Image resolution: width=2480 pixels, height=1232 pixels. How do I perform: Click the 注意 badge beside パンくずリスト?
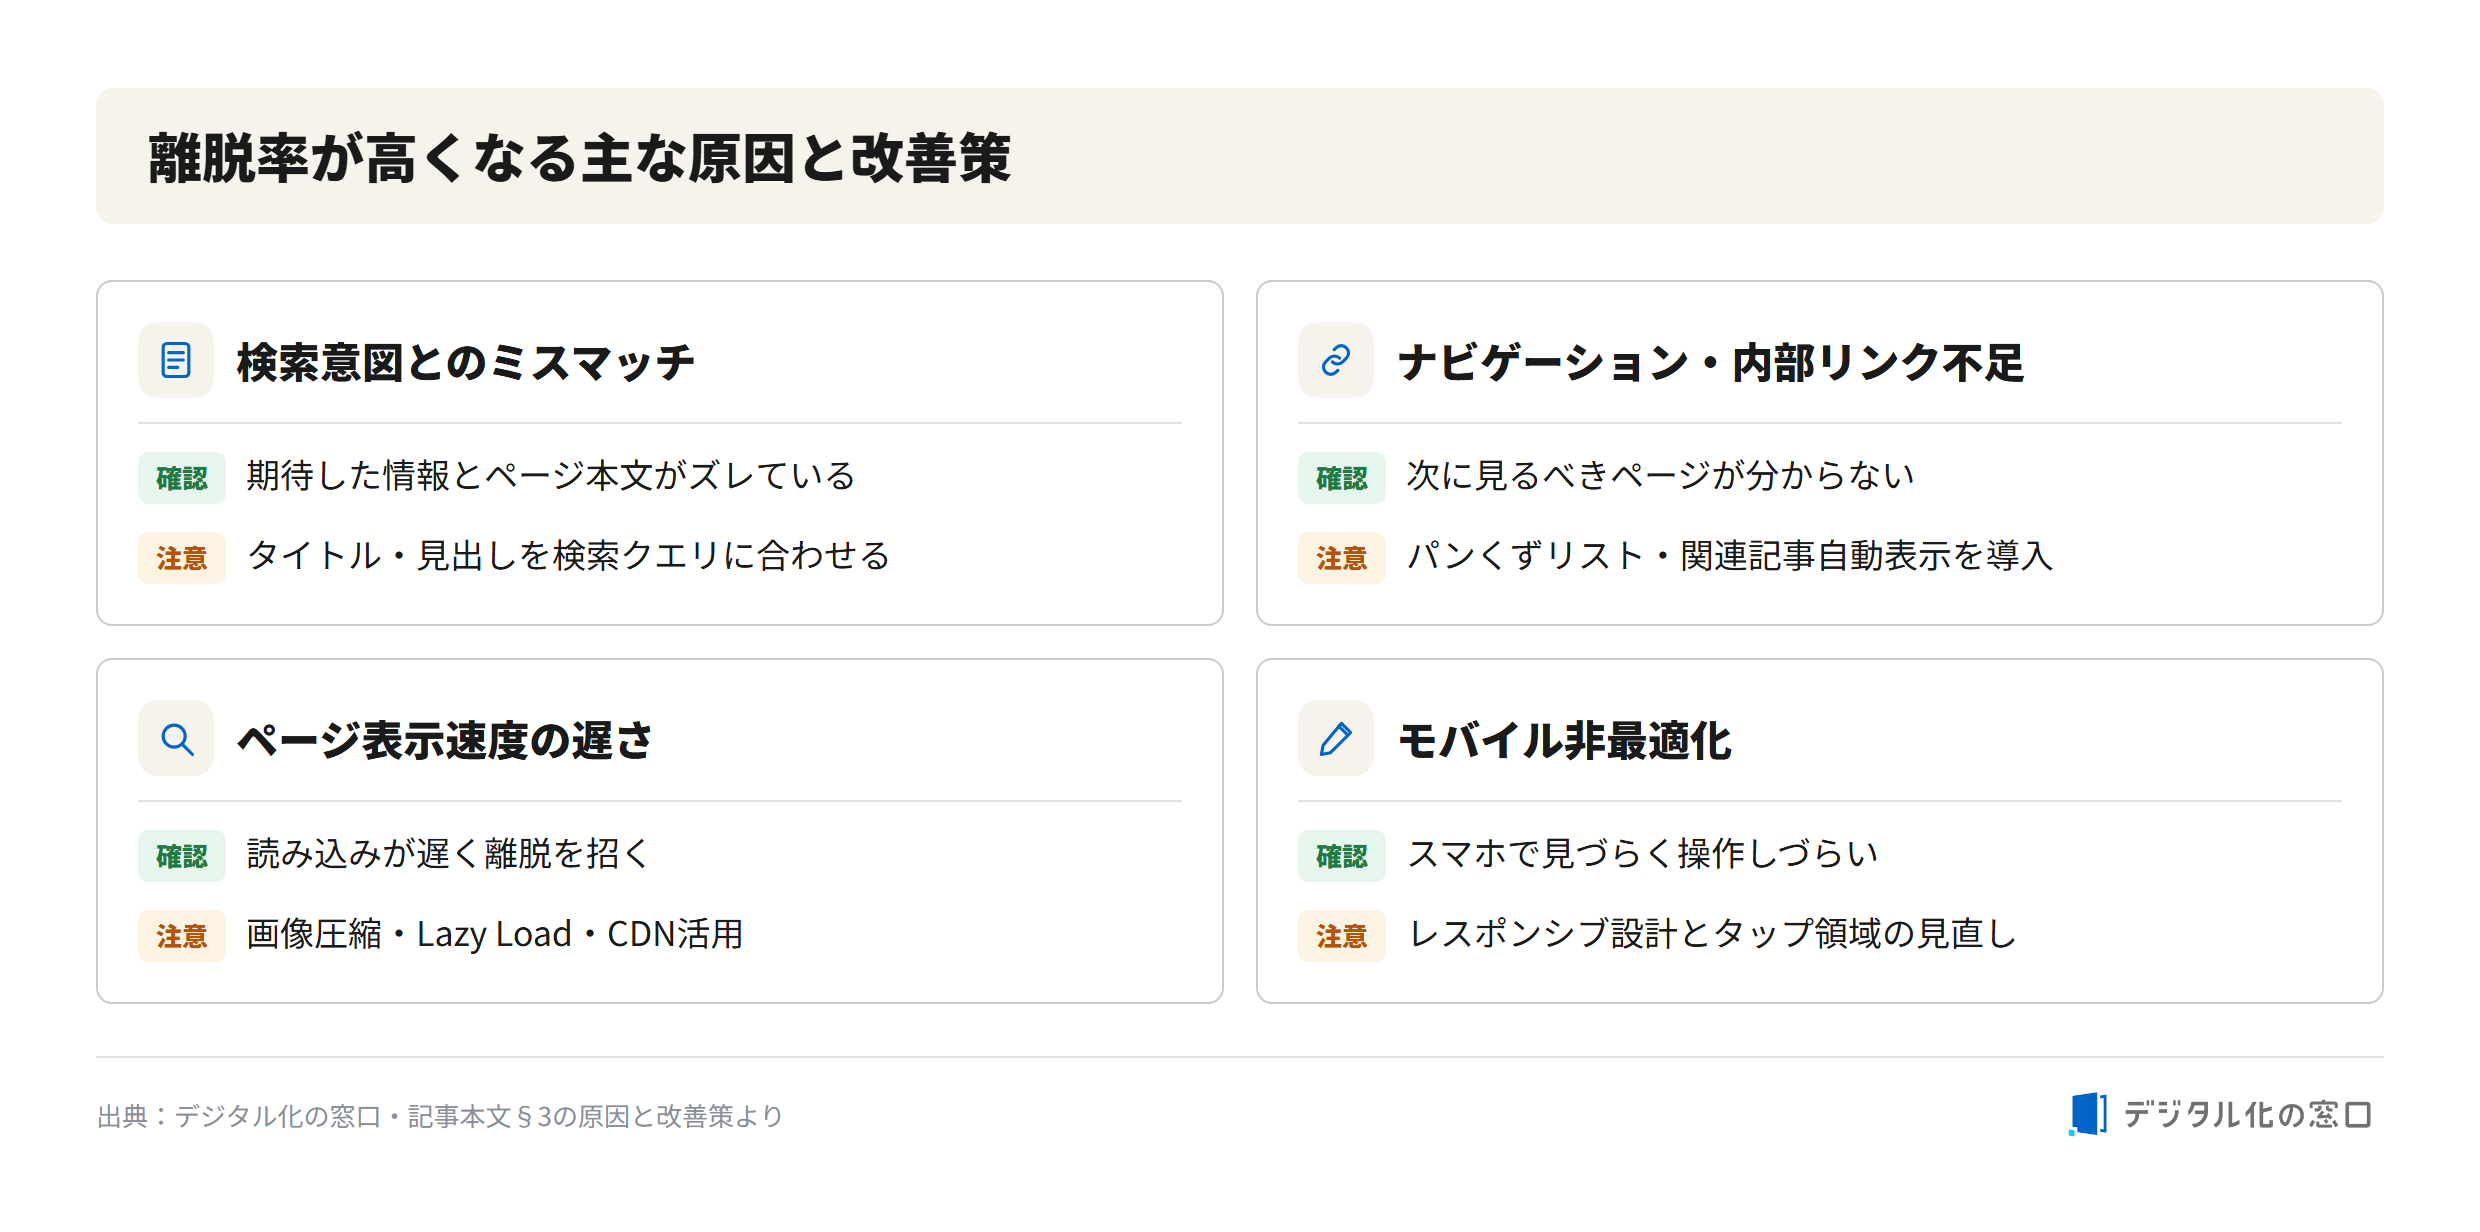click(x=1342, y=558)
